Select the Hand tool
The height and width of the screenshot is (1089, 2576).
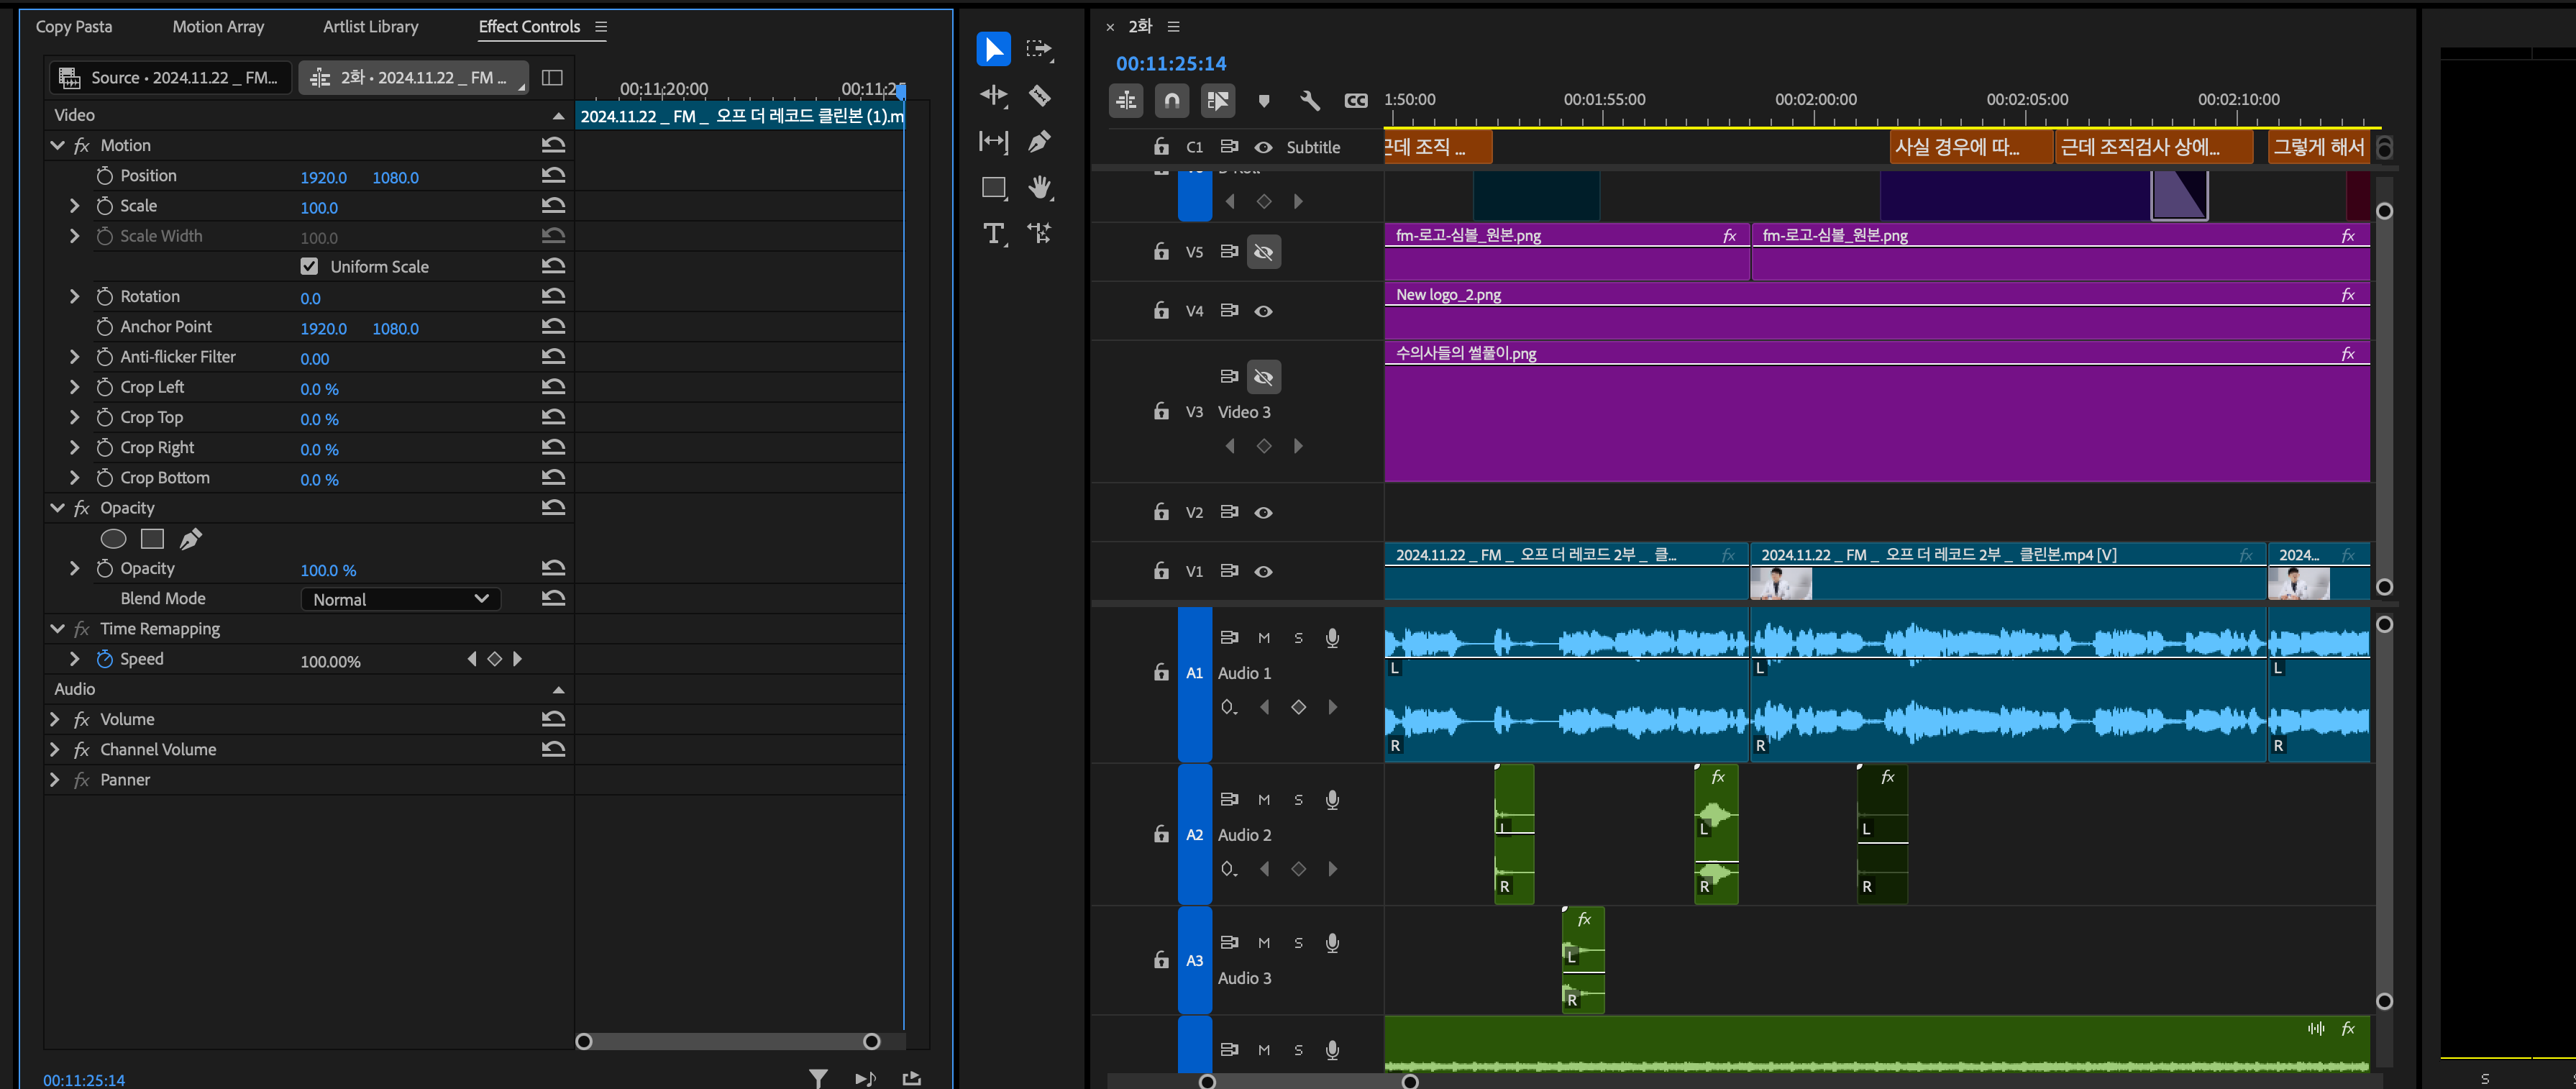[1040, 187]
